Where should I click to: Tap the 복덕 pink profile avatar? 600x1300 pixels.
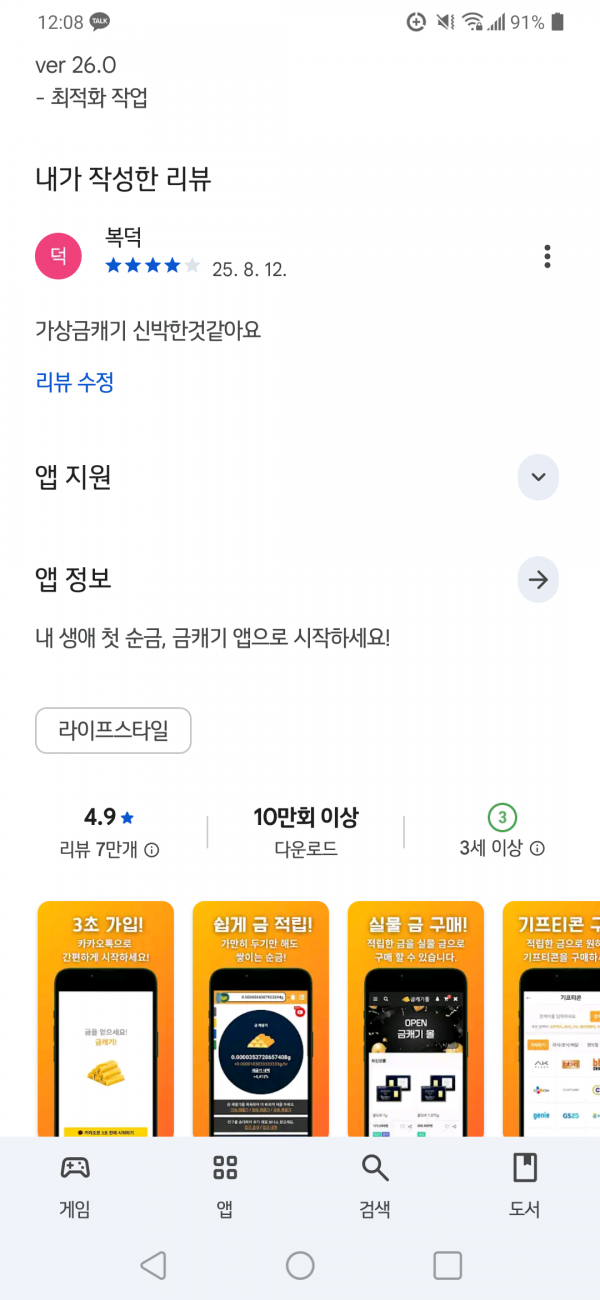[58, 257]
